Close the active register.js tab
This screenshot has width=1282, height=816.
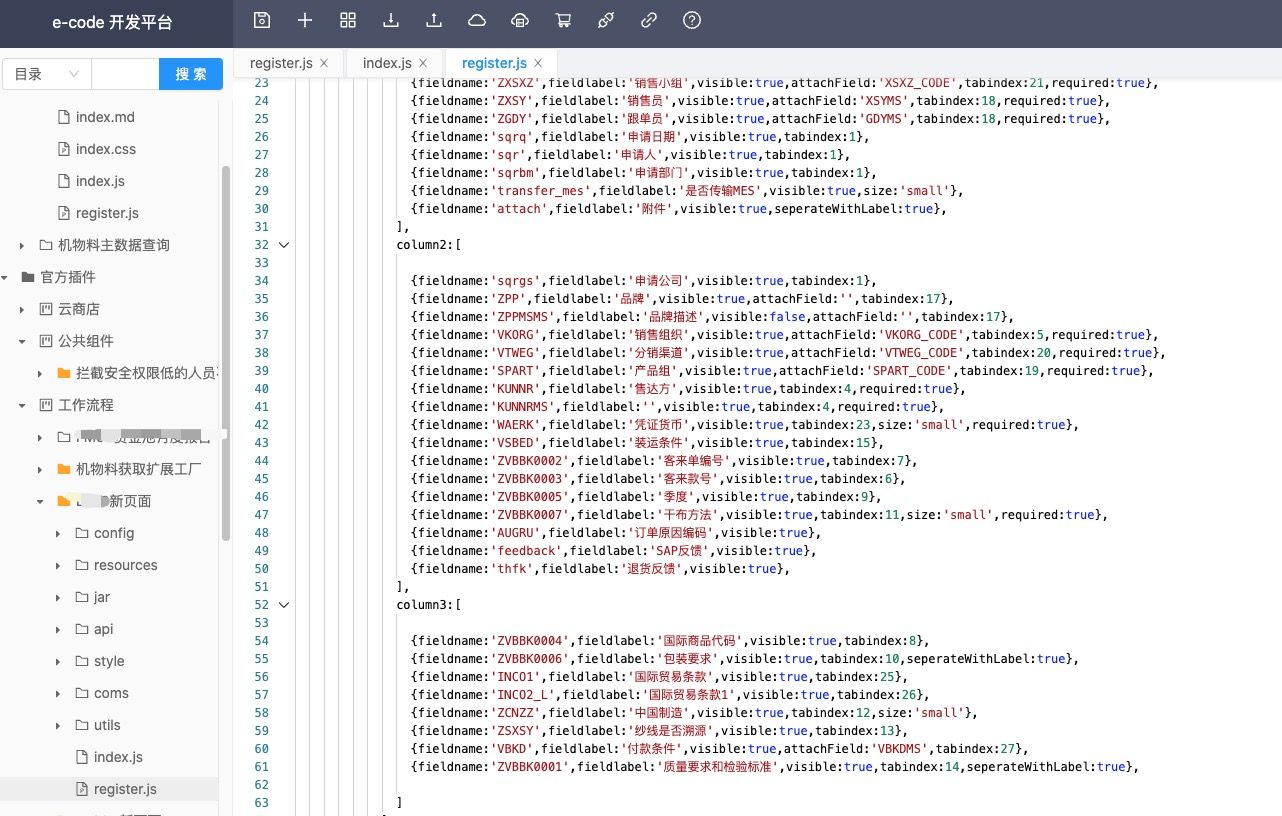click(537, 62)
